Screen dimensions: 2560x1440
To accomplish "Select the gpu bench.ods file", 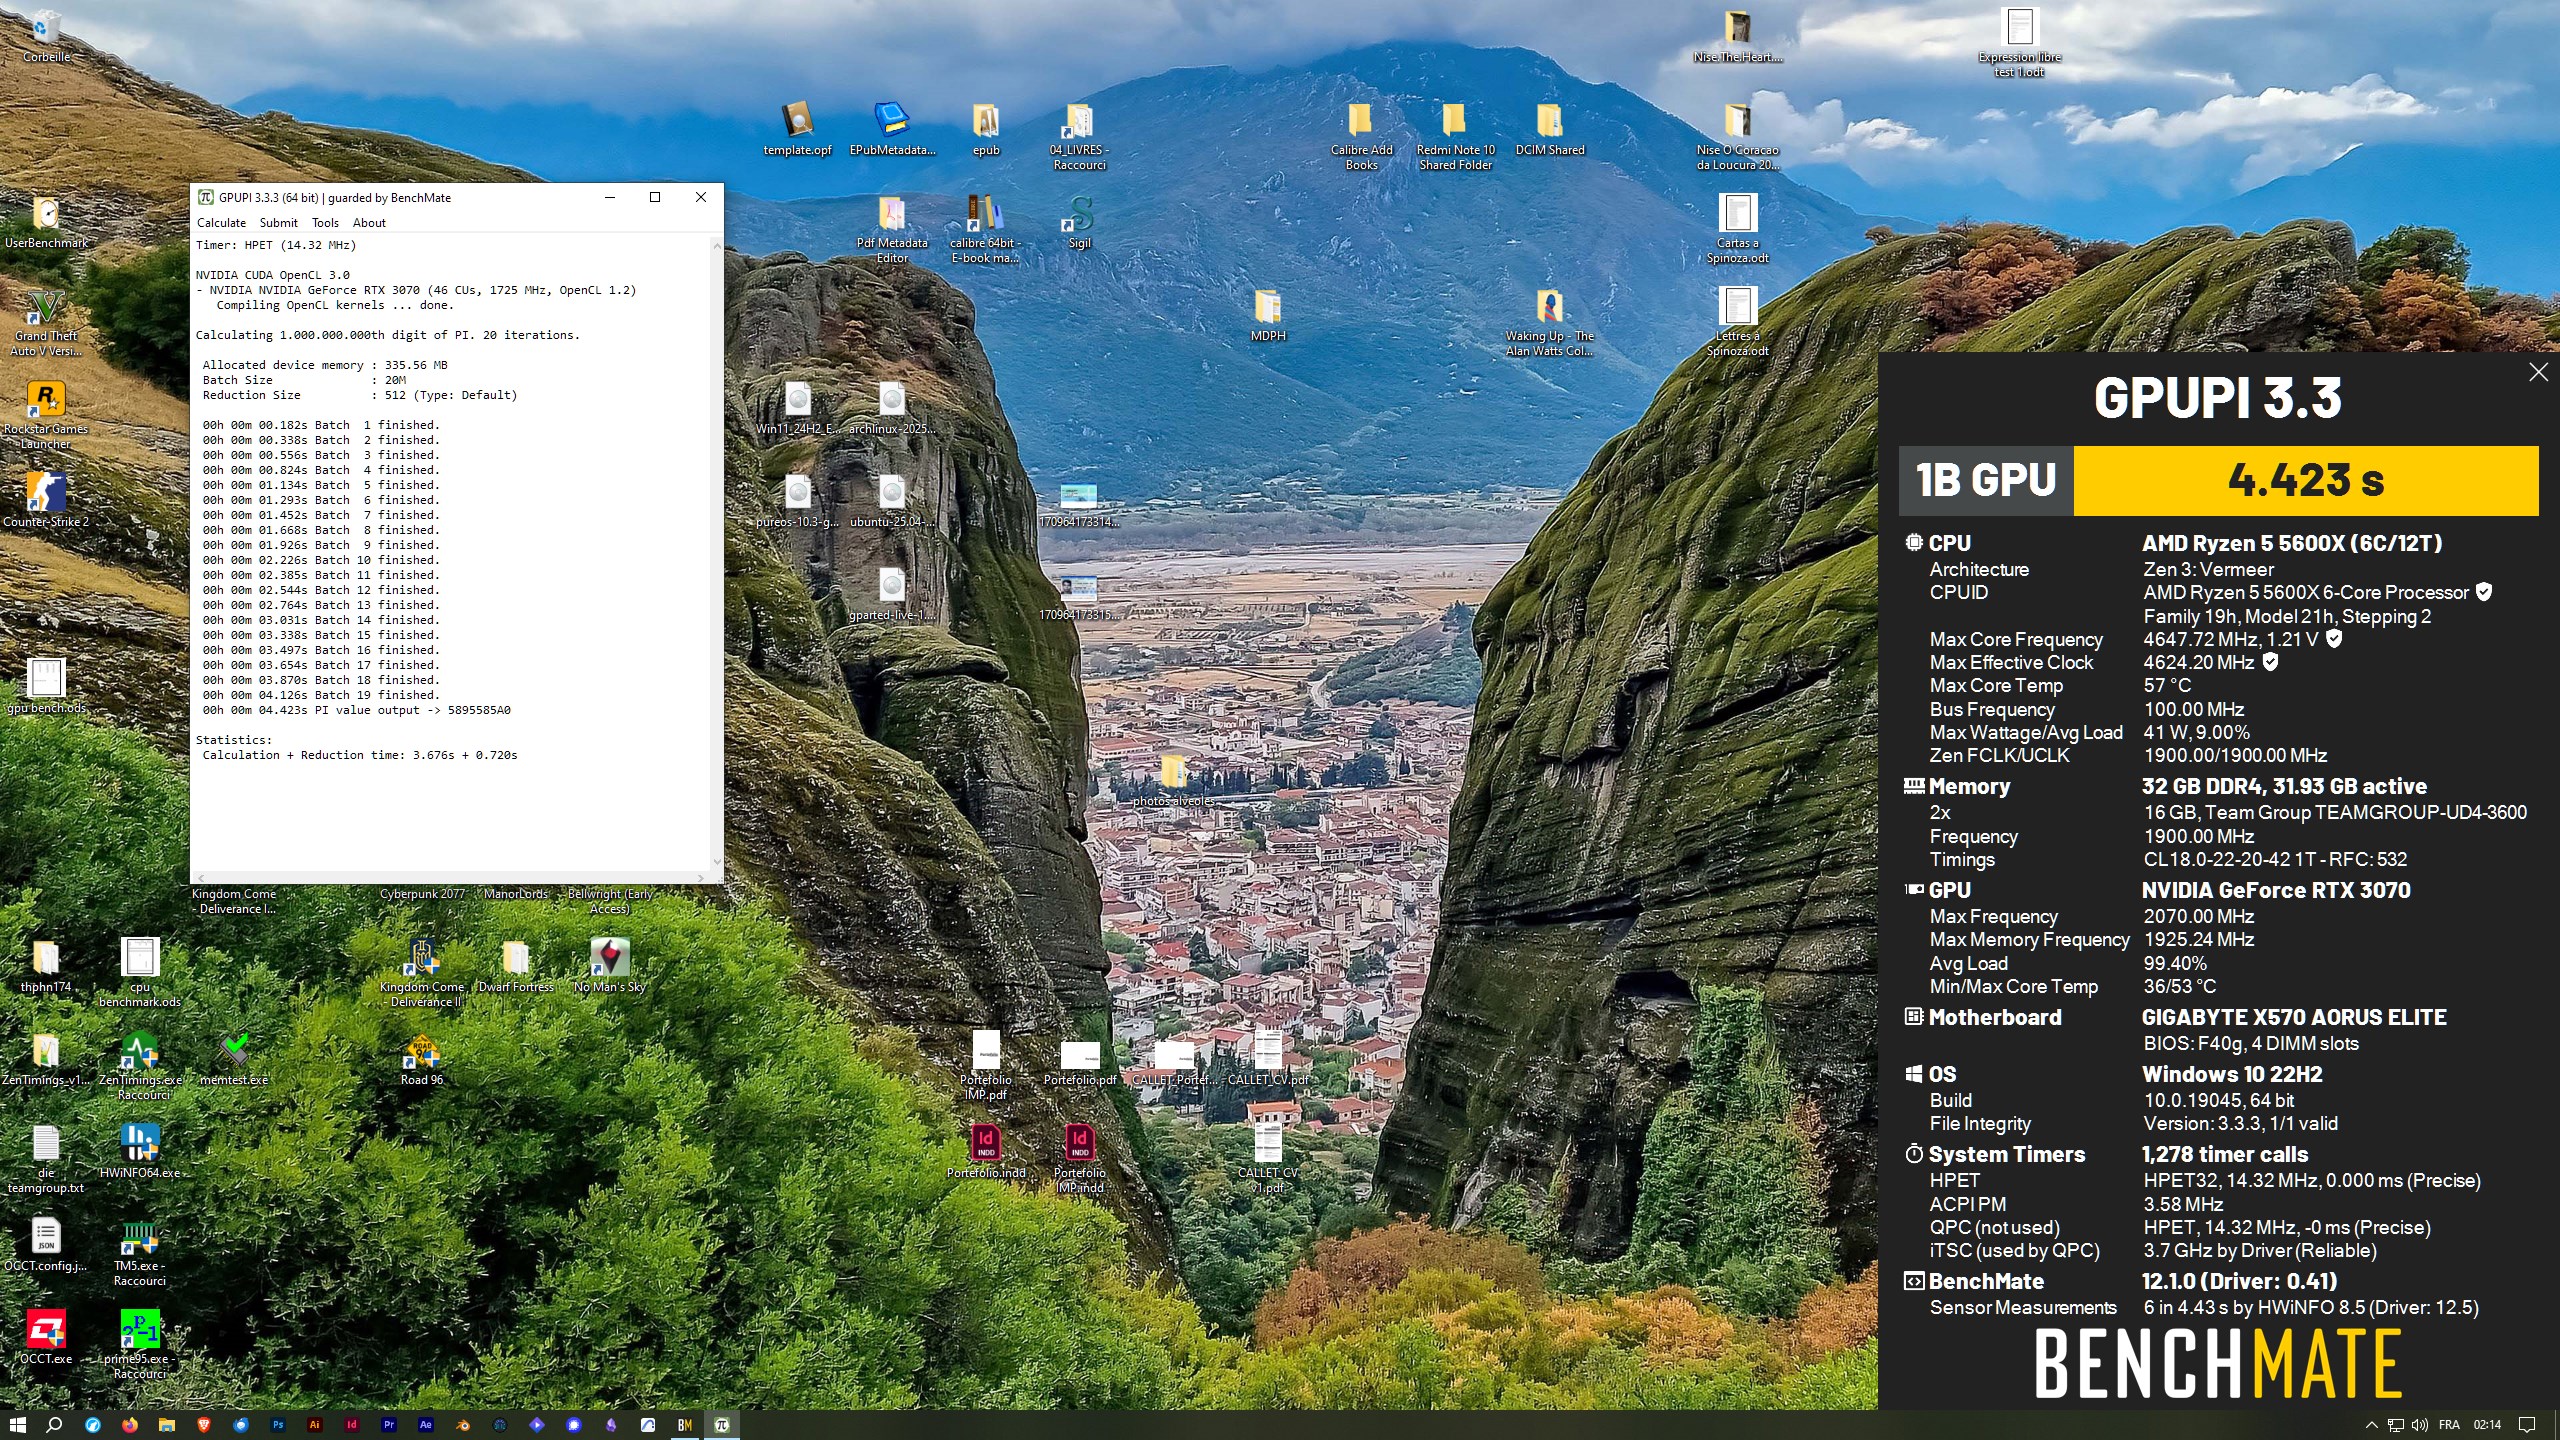I will click(46, 686).
